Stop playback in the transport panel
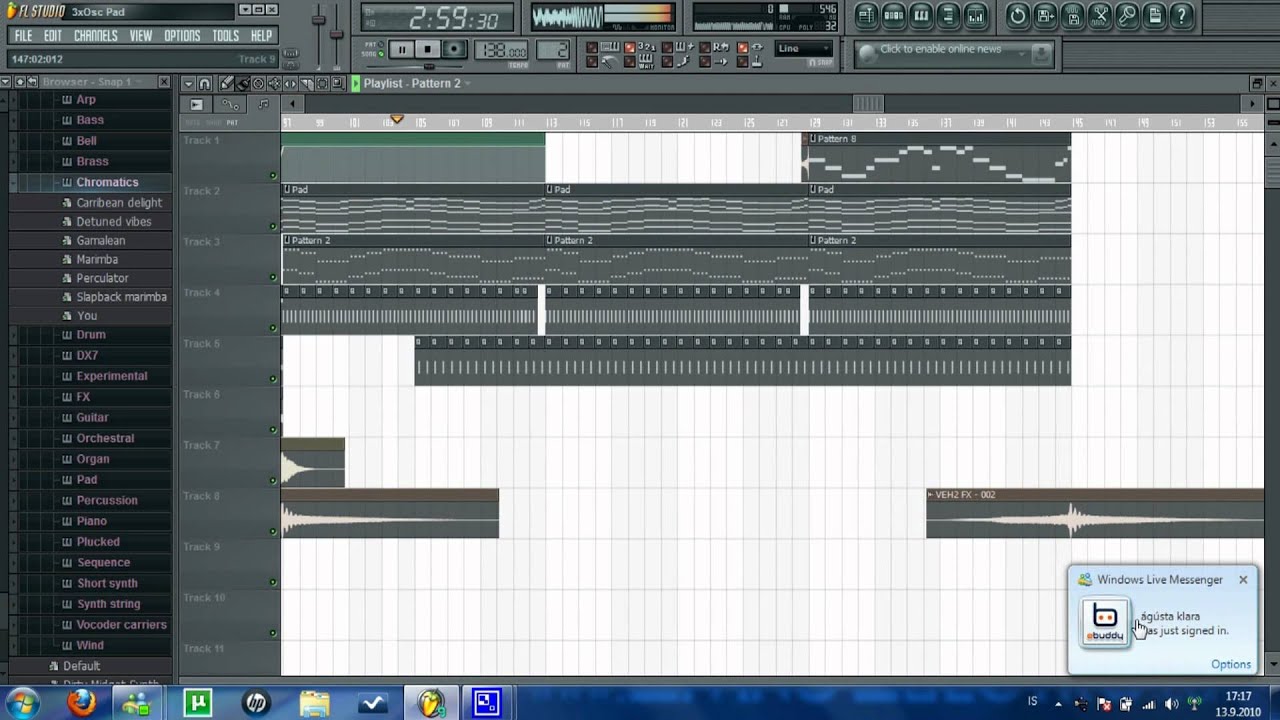The image size is (1280, 720). [x=427, y=49]
